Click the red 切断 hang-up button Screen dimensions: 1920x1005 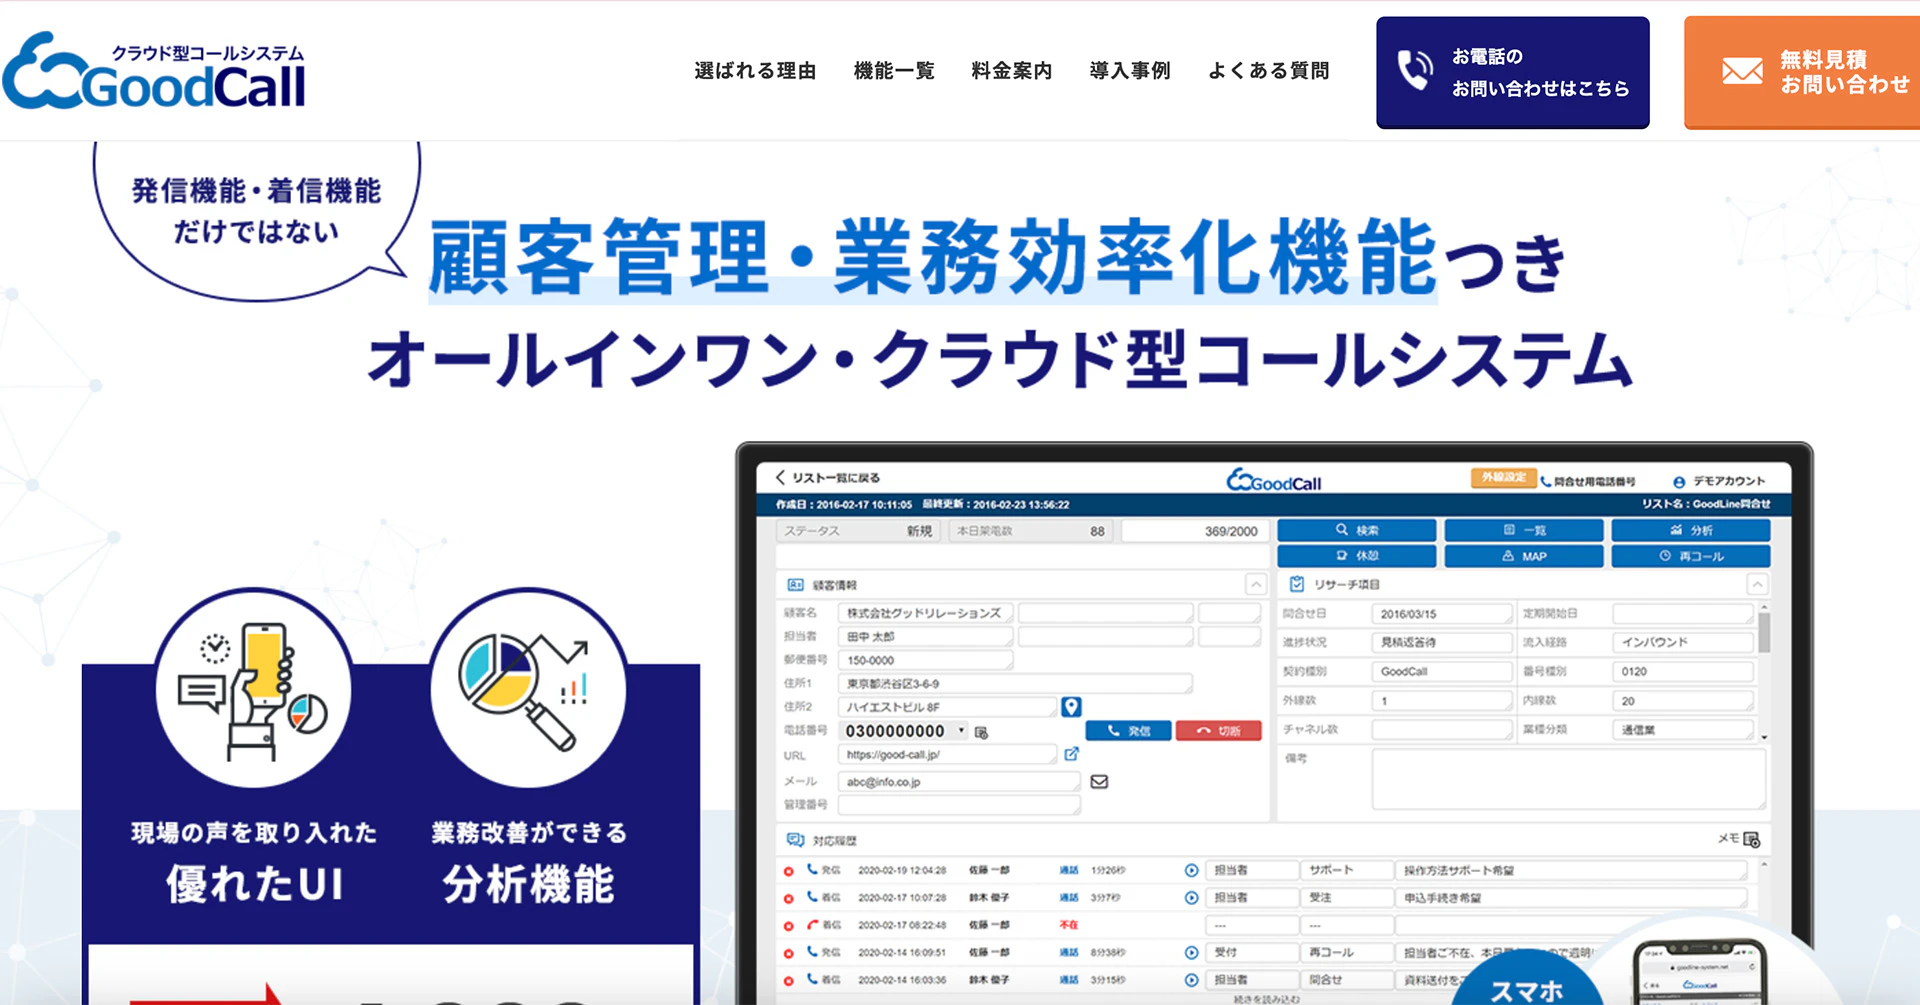[x=1218, y=731]
